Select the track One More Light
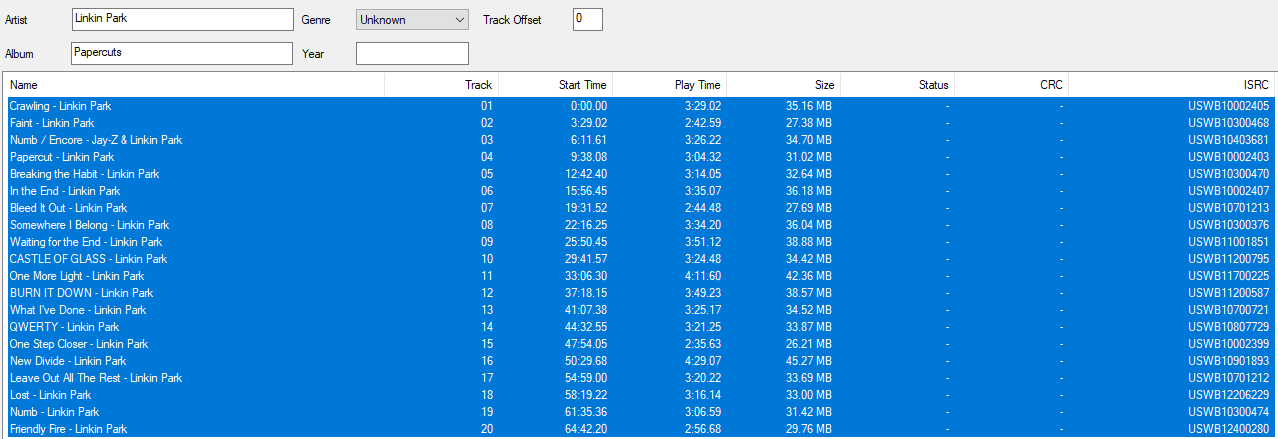The height and width of the screenshot is (439, 1278). (639, 276)
